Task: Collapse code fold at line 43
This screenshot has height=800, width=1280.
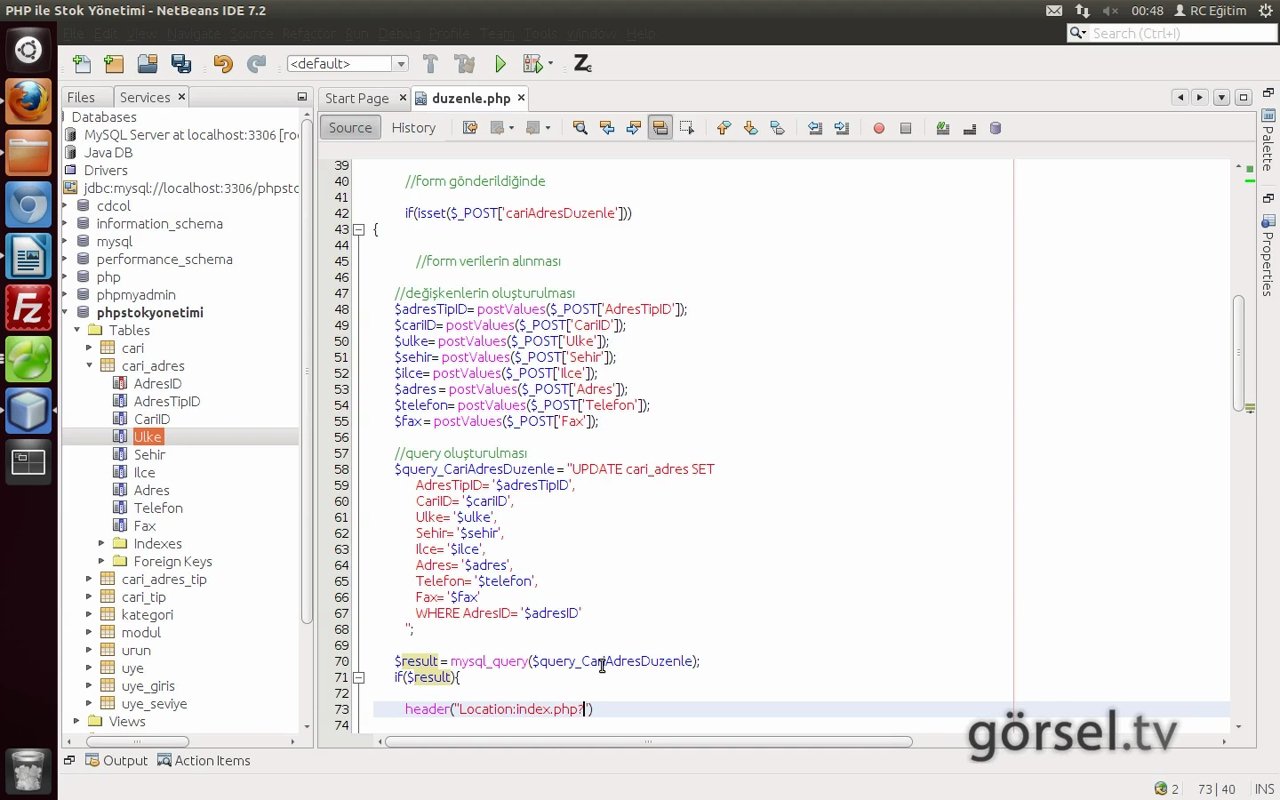Action: [359, 229]
